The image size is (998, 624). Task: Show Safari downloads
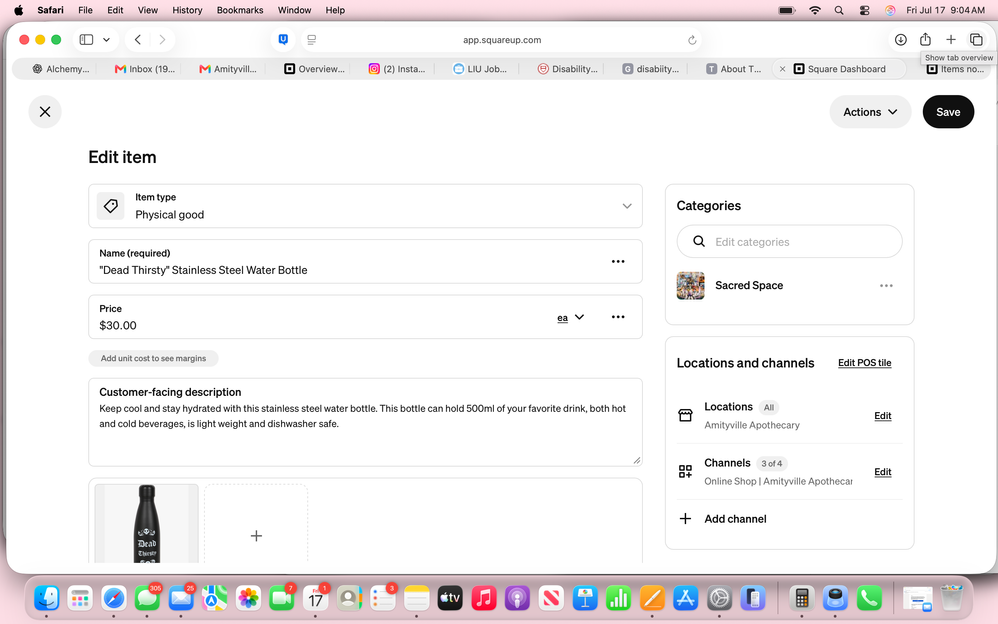coord(901,39)
